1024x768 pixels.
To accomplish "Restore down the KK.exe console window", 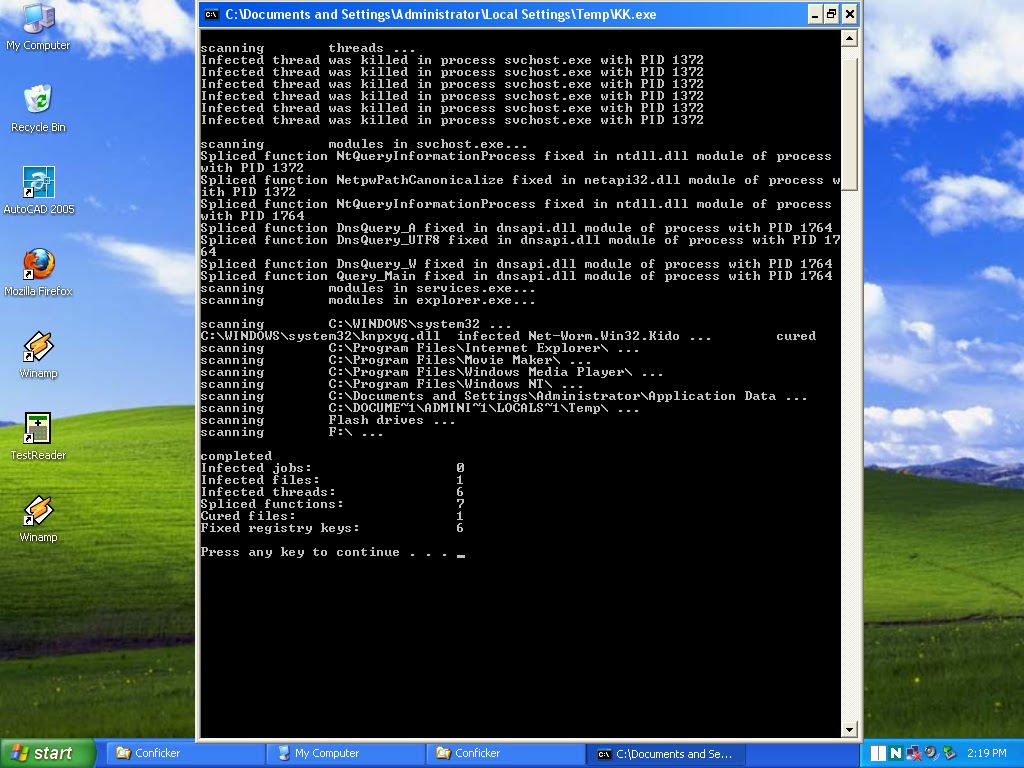I will (x=831, y=14).
